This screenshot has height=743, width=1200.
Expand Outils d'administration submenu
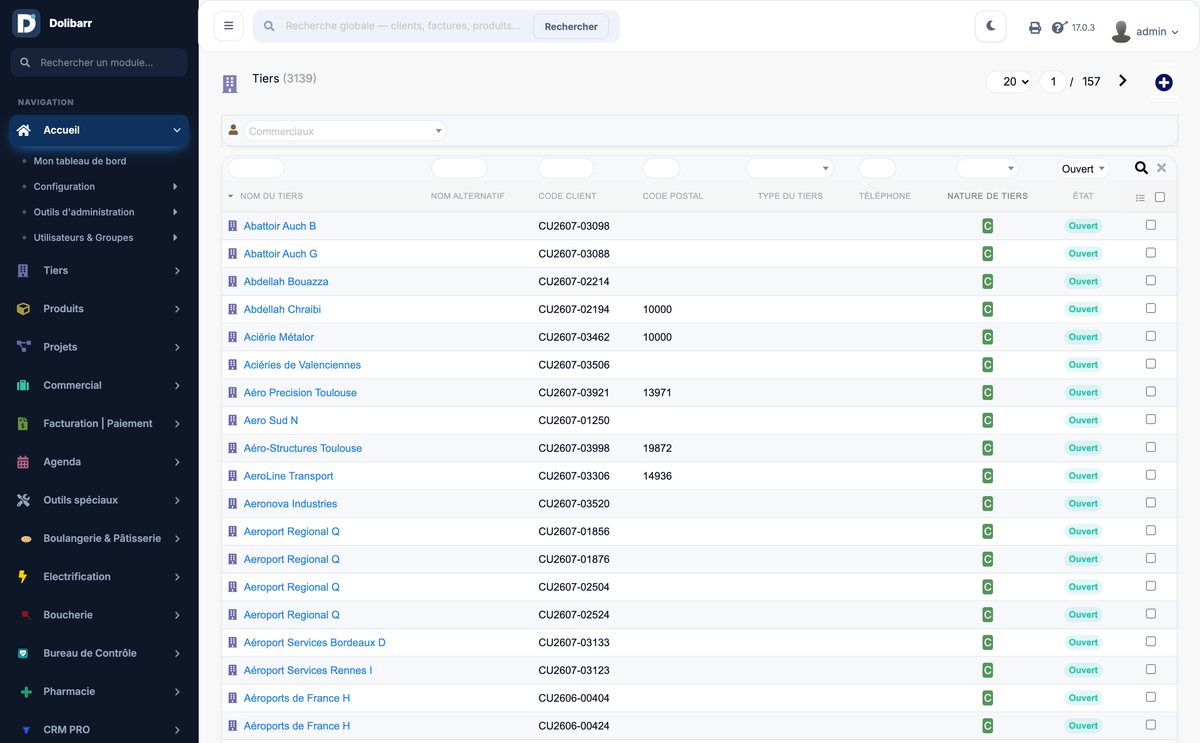175,212
